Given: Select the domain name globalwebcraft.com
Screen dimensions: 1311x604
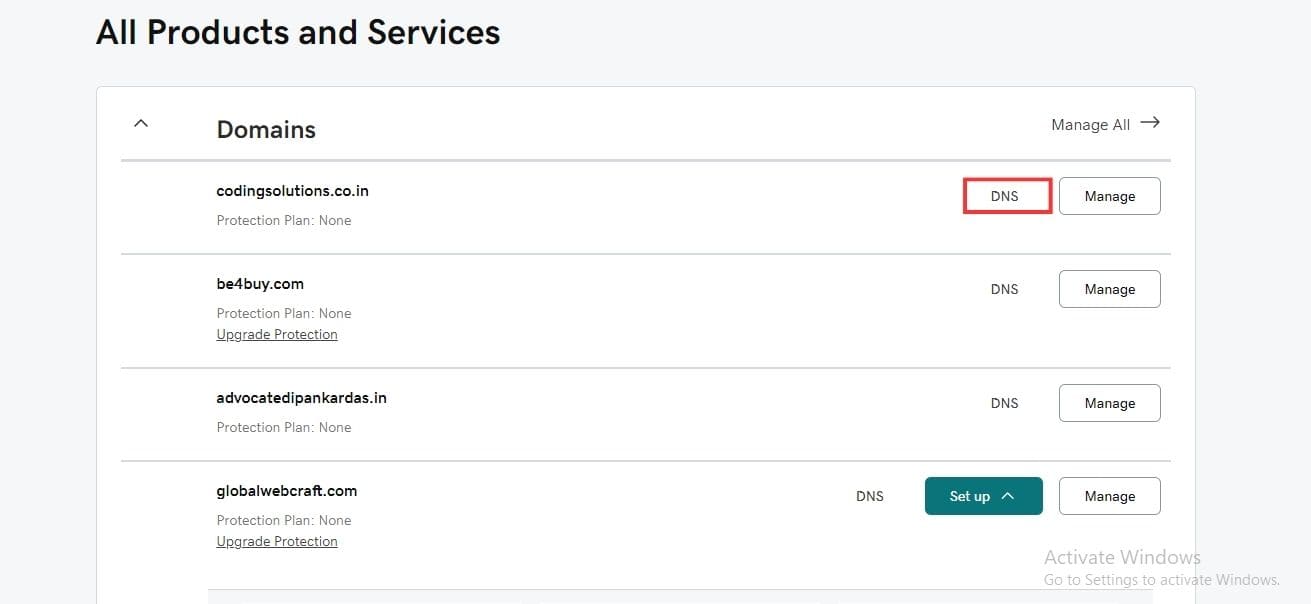Looking at the screenshot, I should click(x=286, y=490).
